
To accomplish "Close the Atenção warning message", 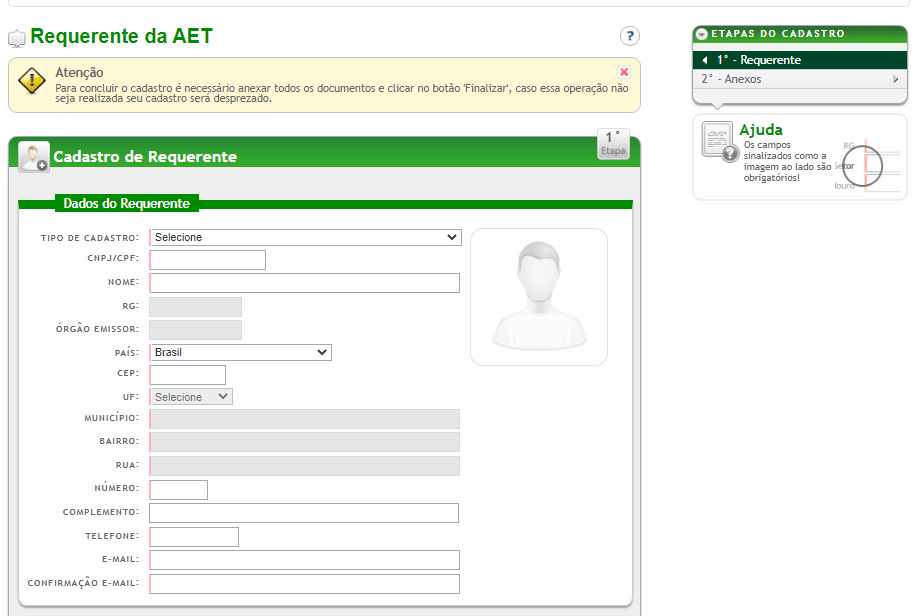I will [624, 72].
